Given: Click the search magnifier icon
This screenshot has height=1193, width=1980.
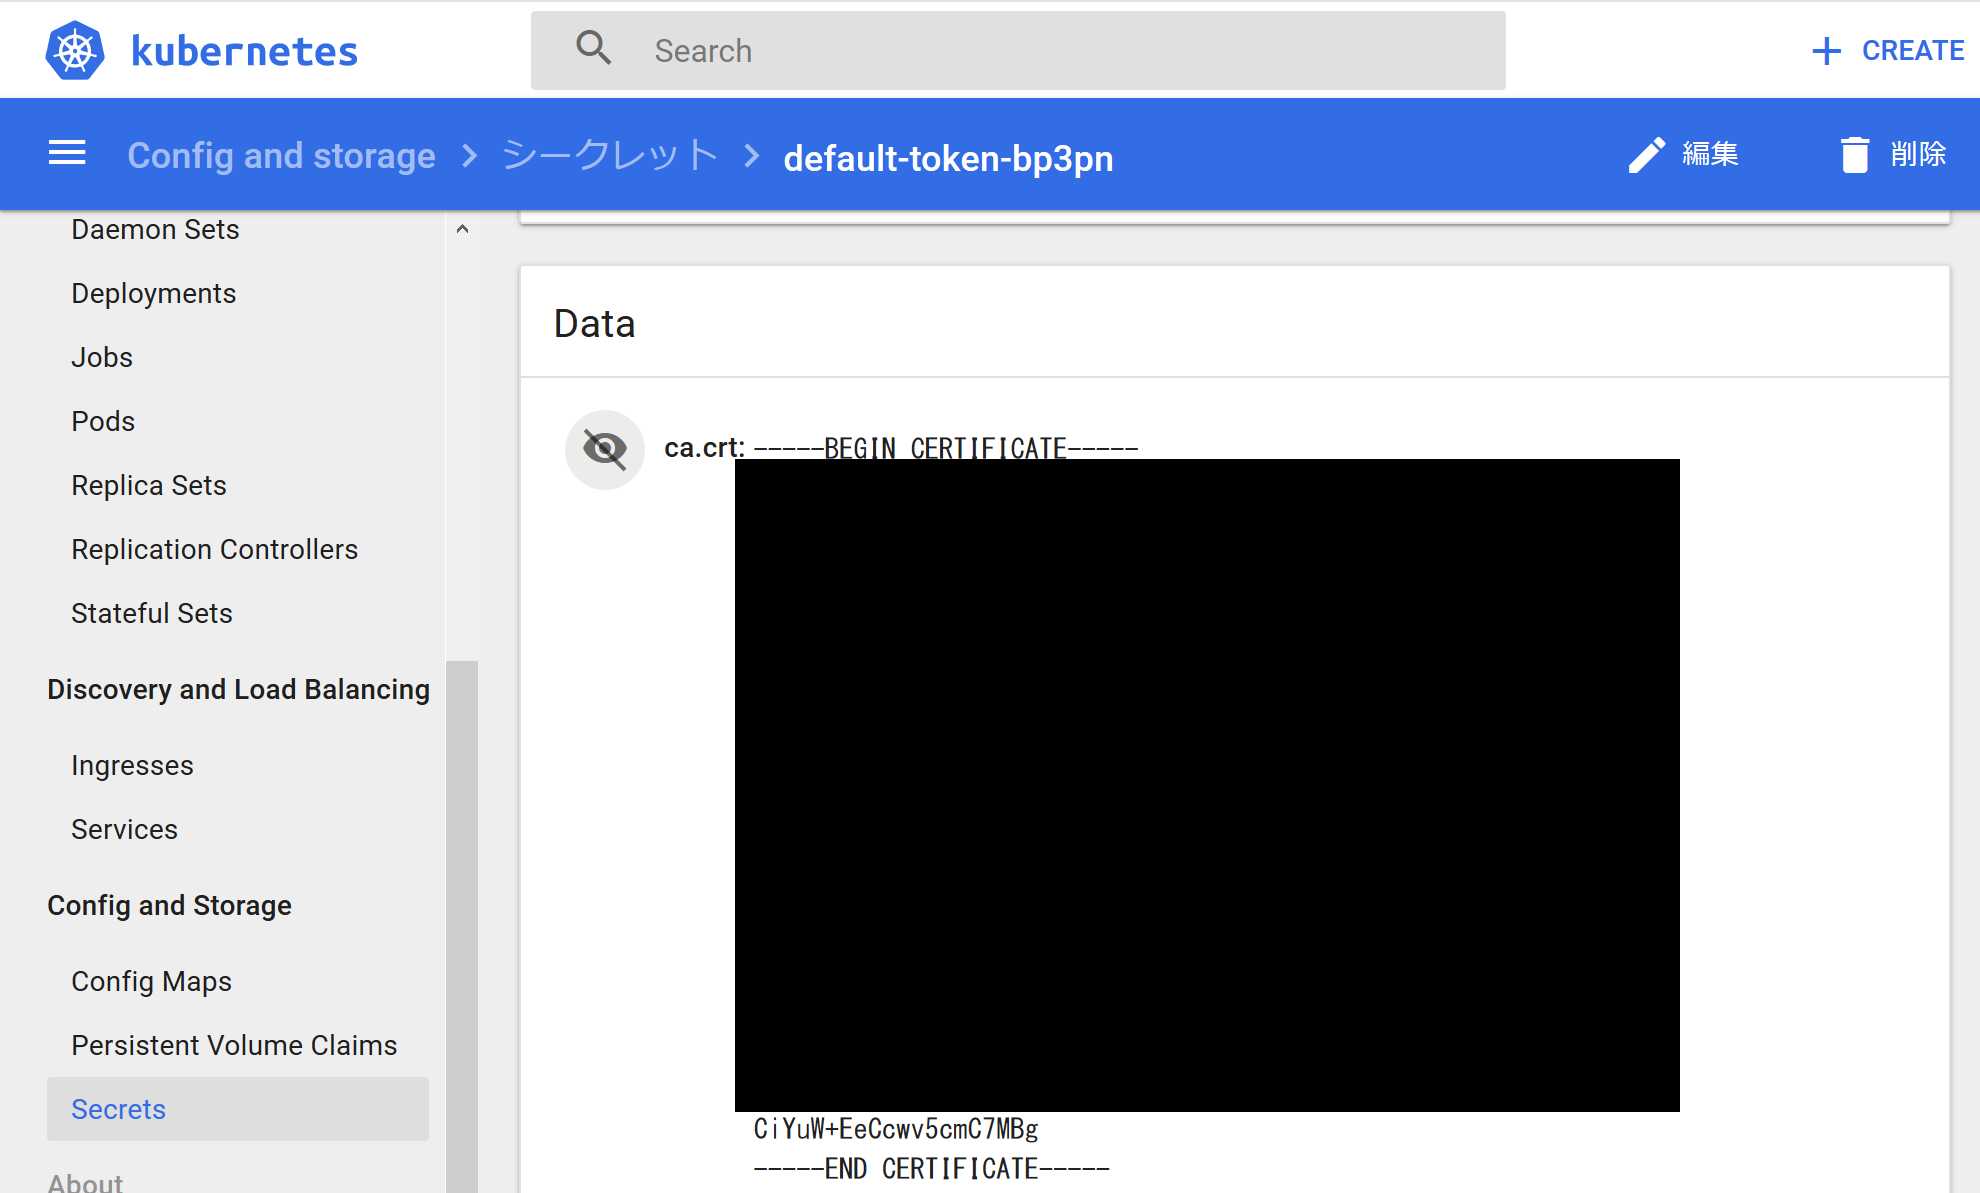Looking at the screenshot, I should click(593, 47).
